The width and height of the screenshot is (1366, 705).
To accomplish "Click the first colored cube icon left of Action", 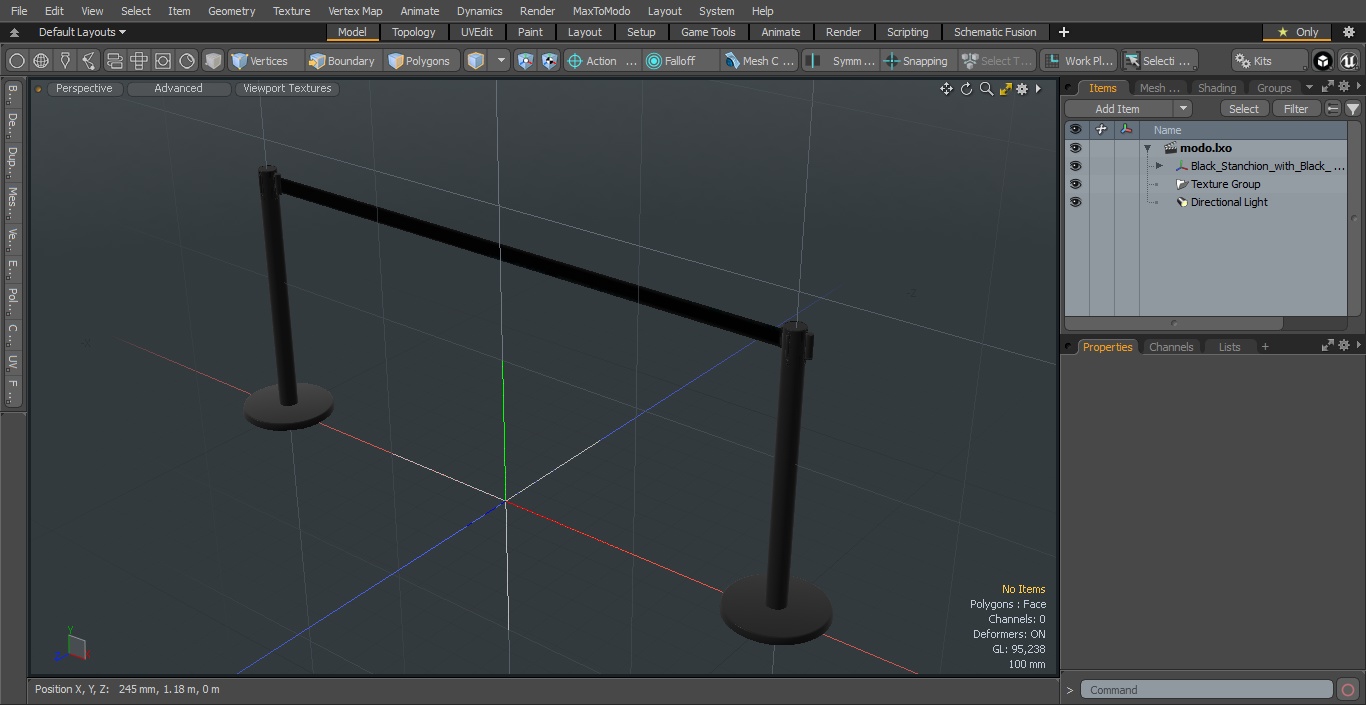I will (x=526, y=61).
